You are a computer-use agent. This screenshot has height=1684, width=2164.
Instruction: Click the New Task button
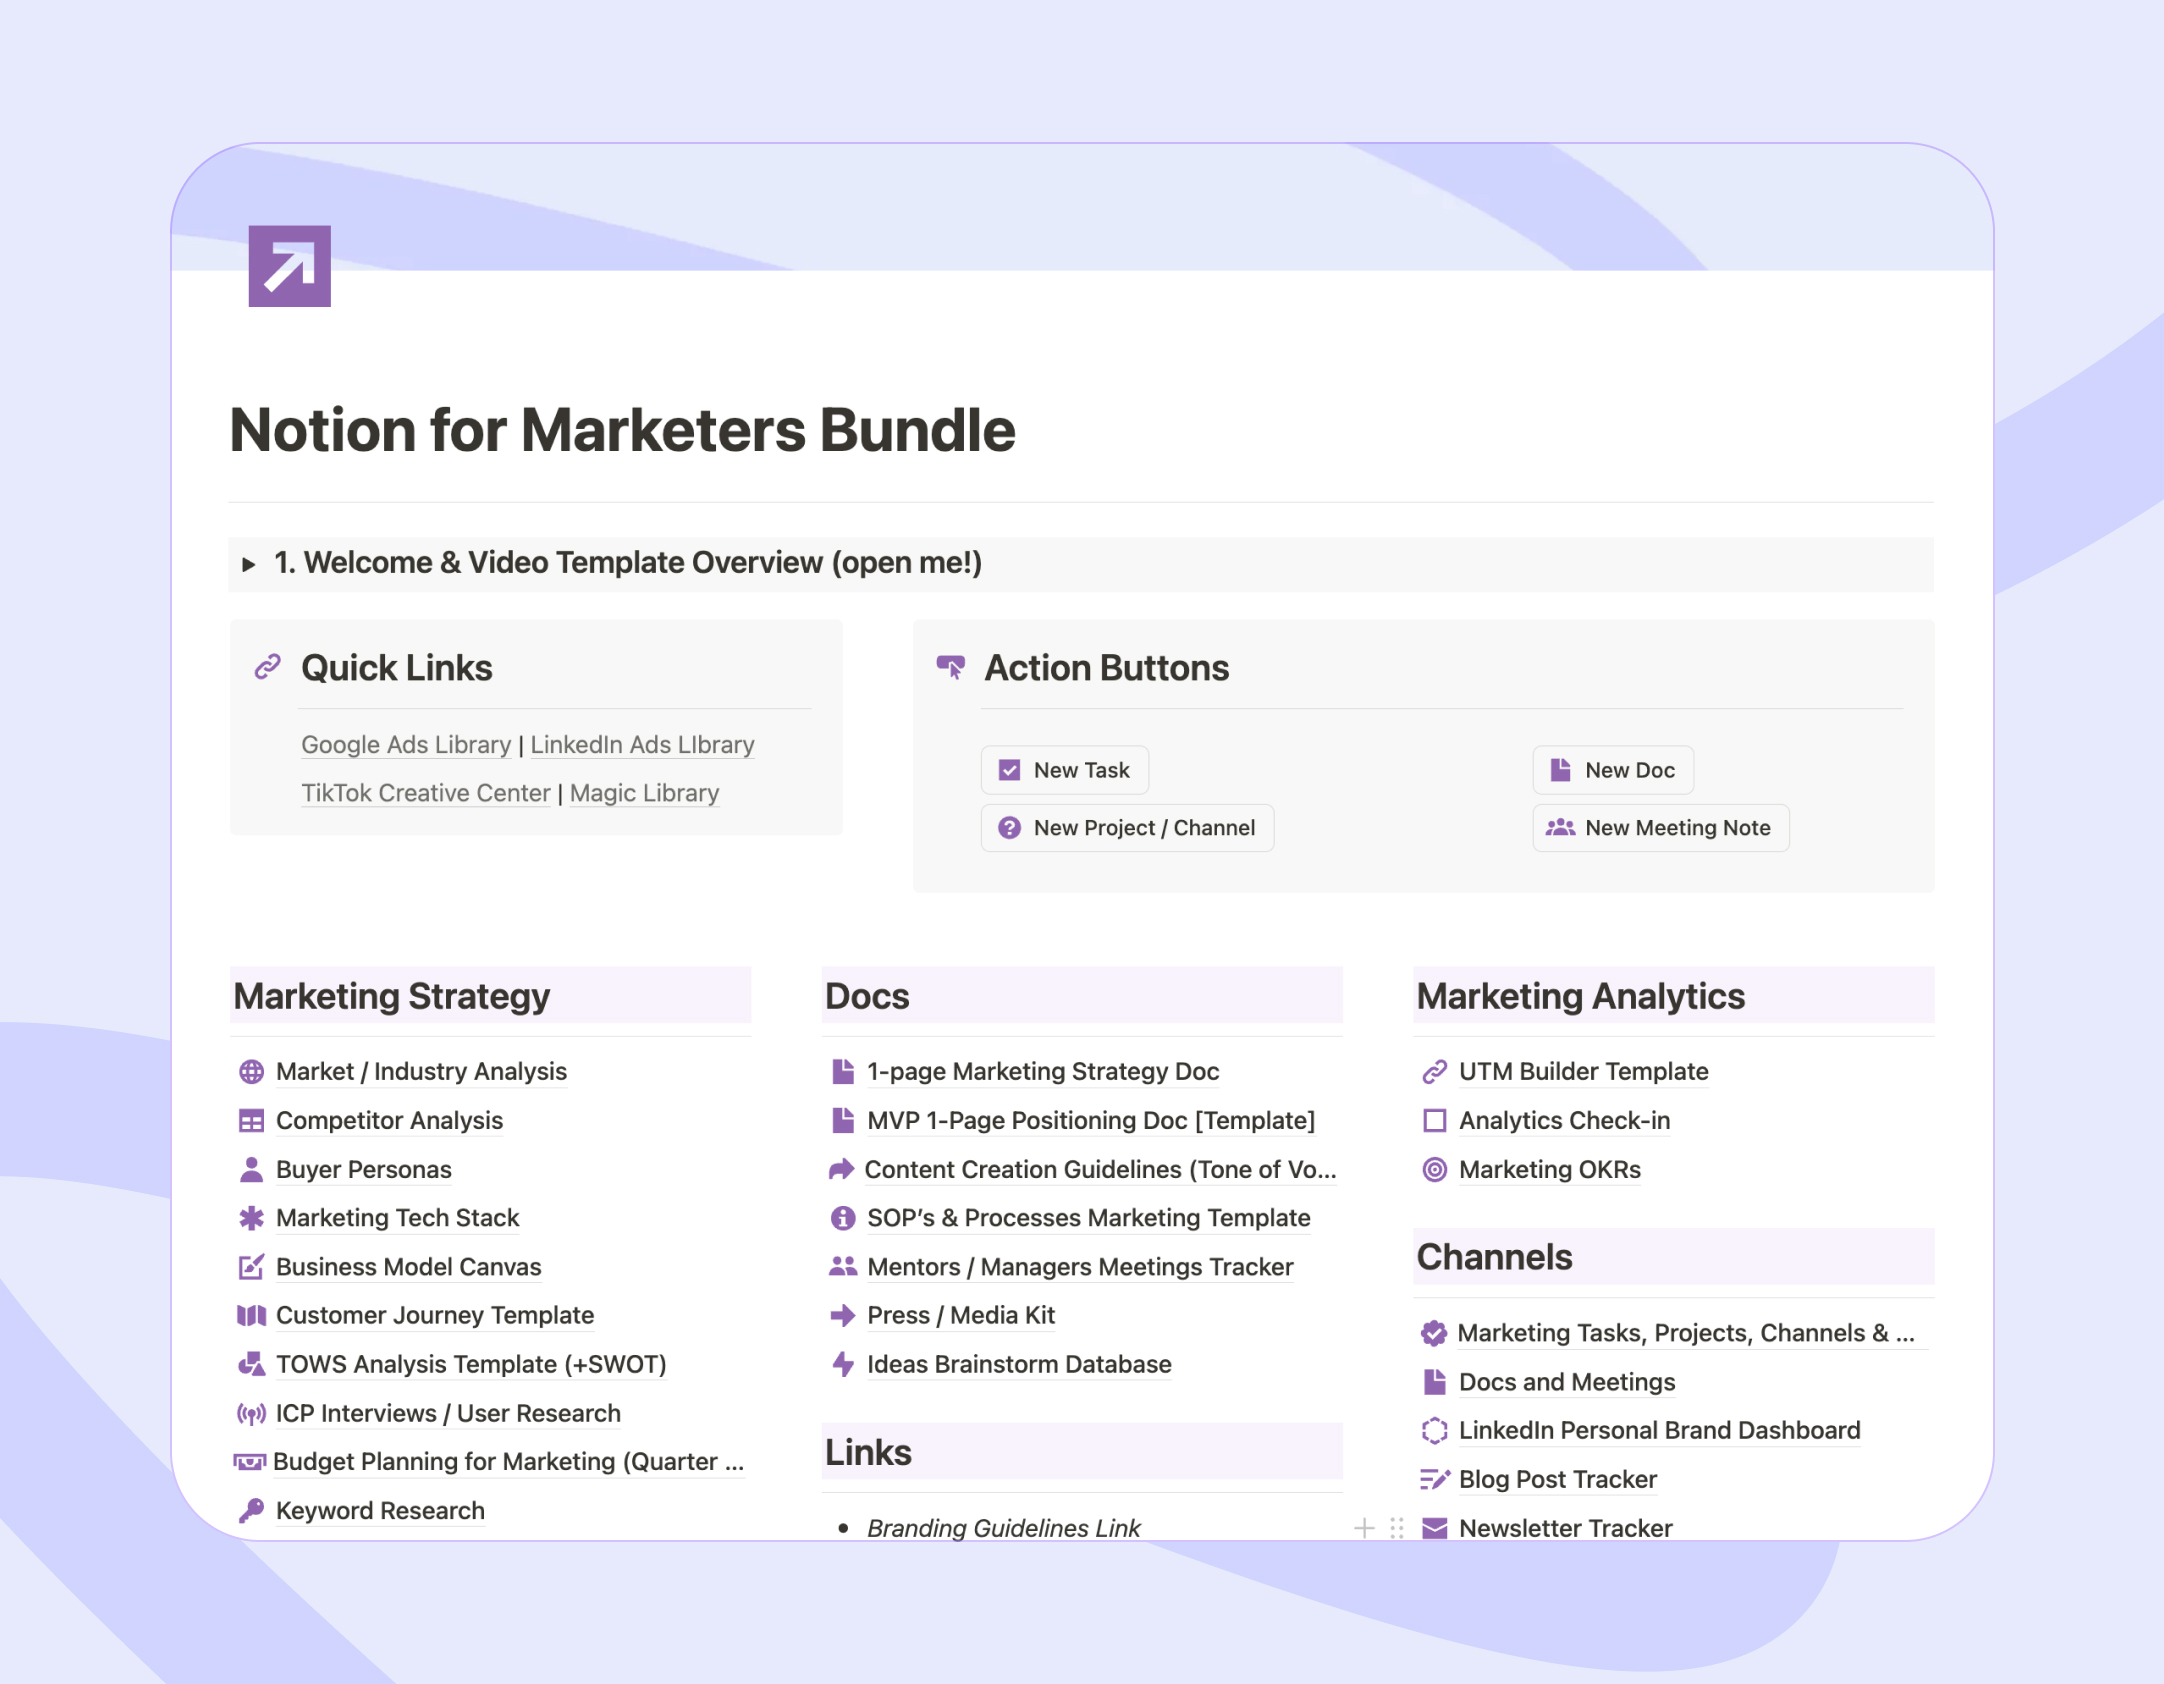pos(1064,770)
